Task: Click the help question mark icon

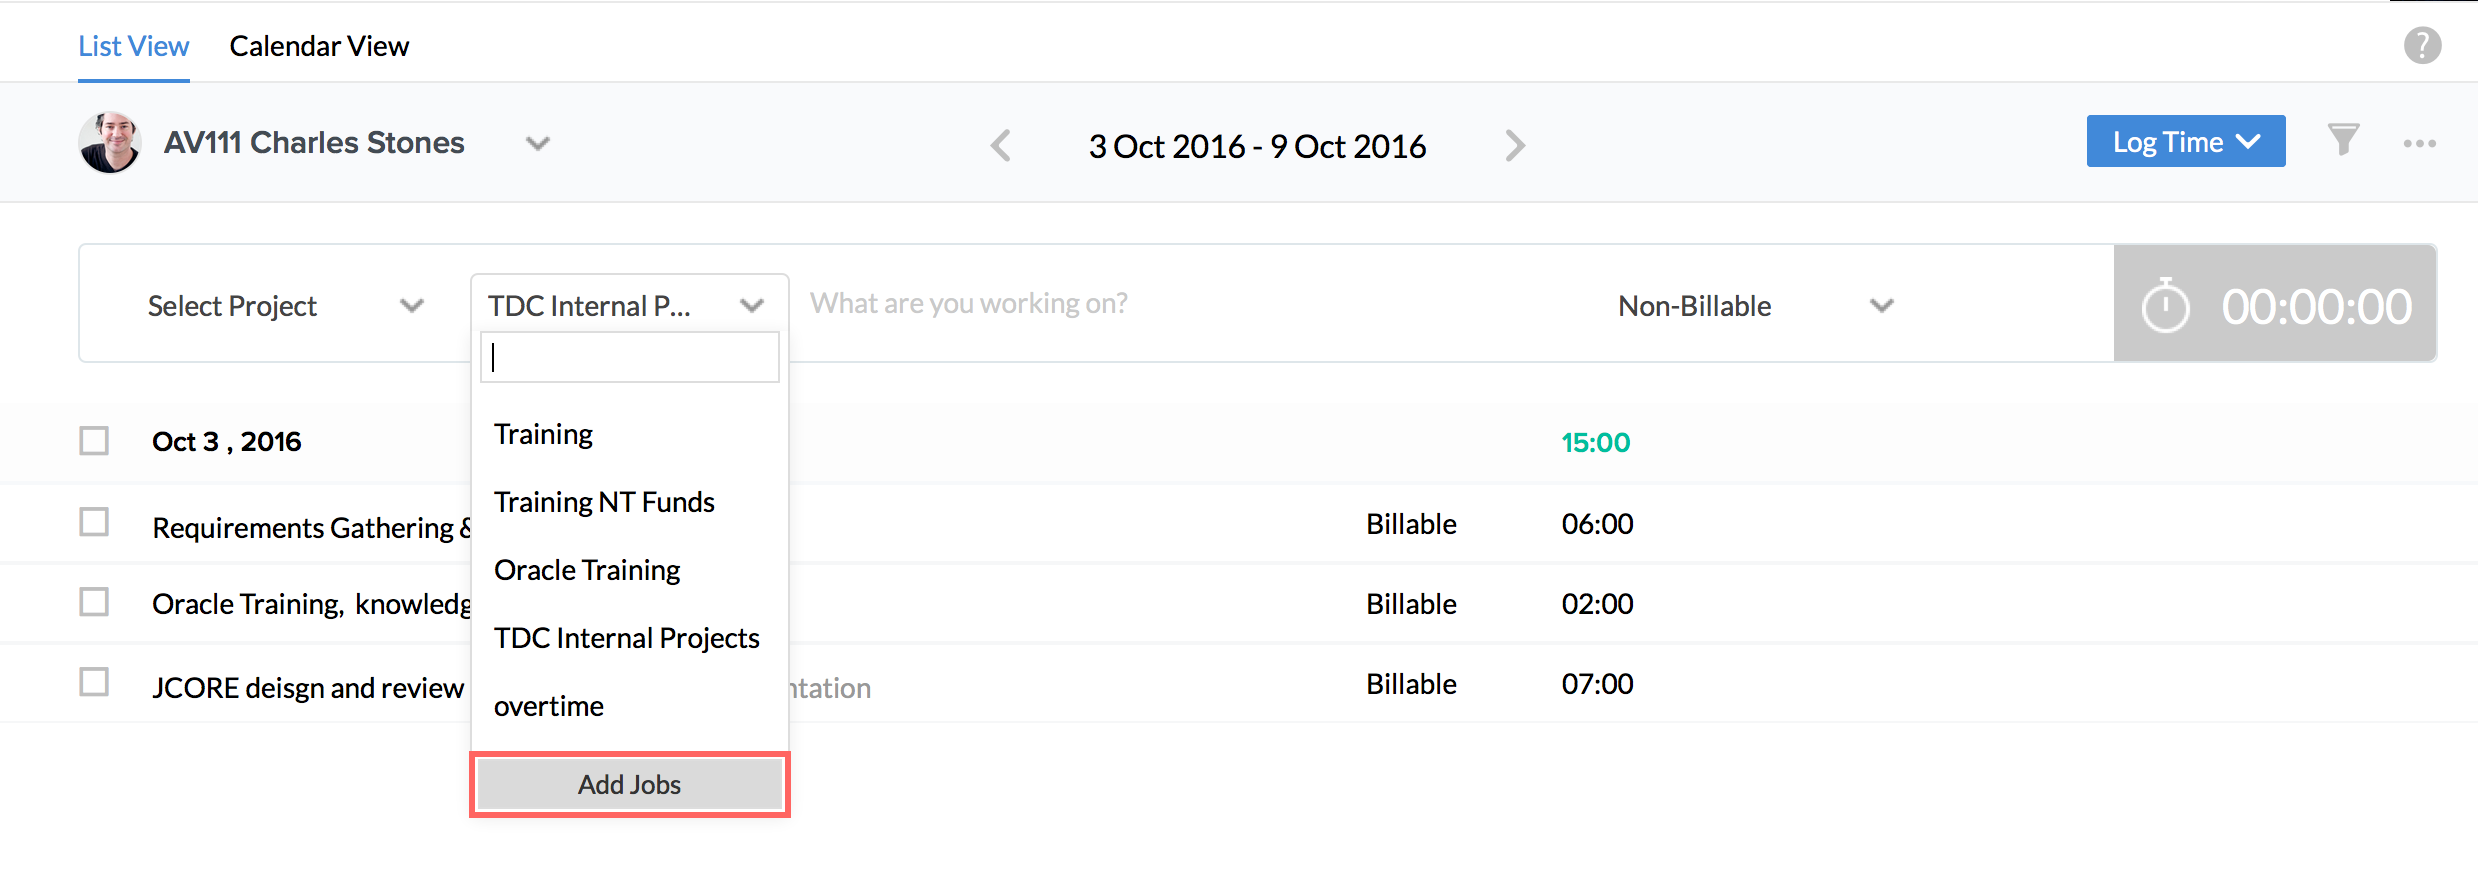Action: 2422,46
